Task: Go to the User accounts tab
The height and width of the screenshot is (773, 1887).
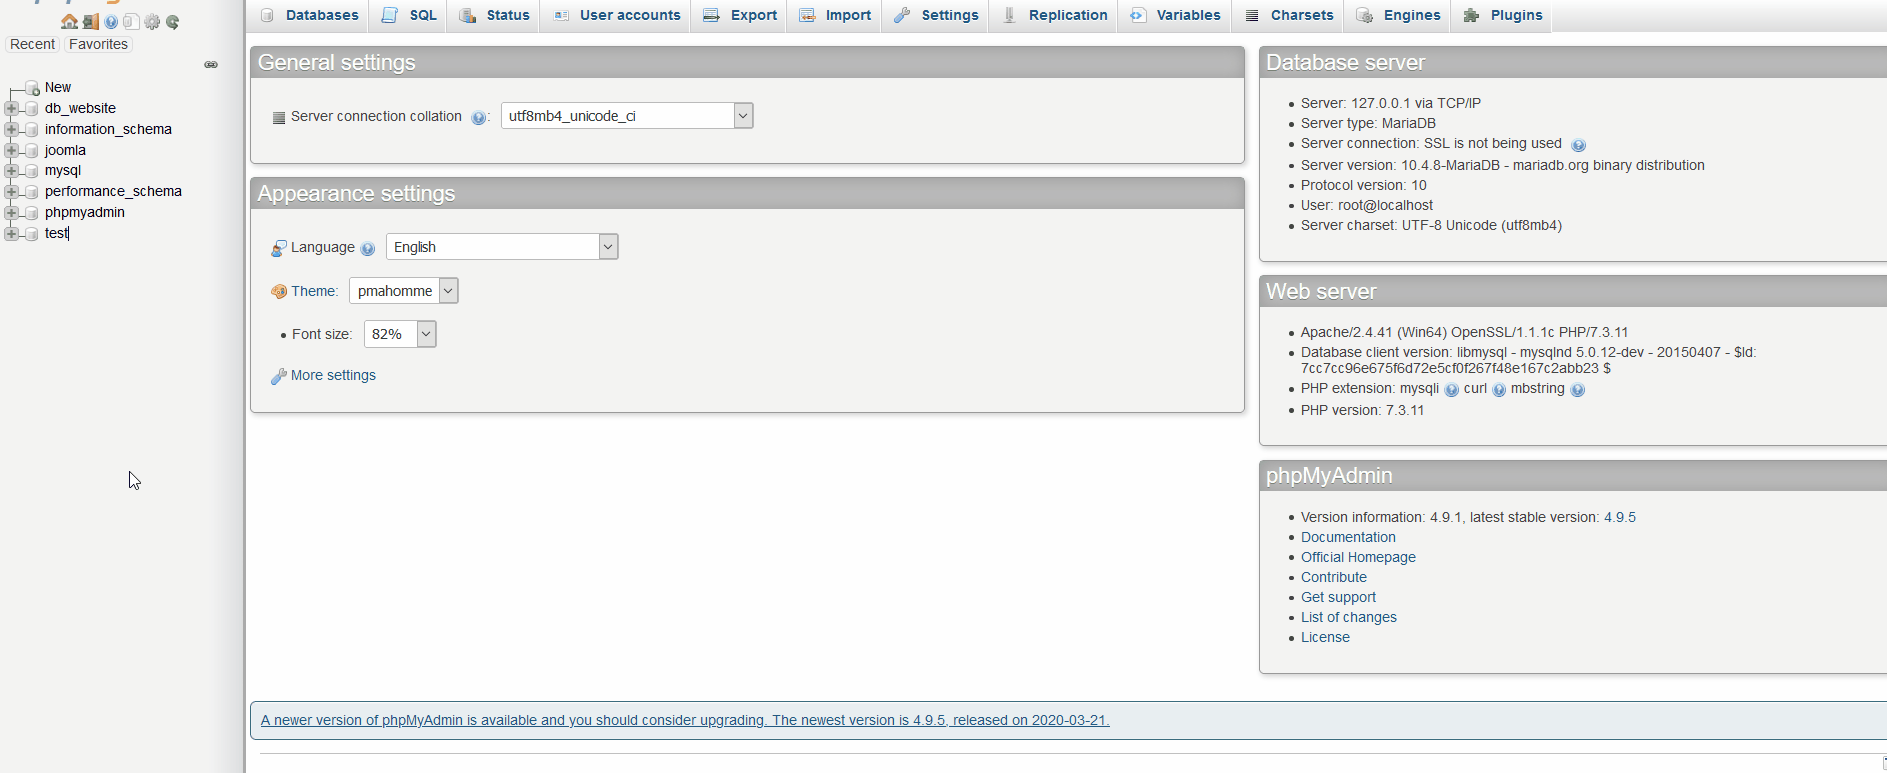Action: pos(616,15)
